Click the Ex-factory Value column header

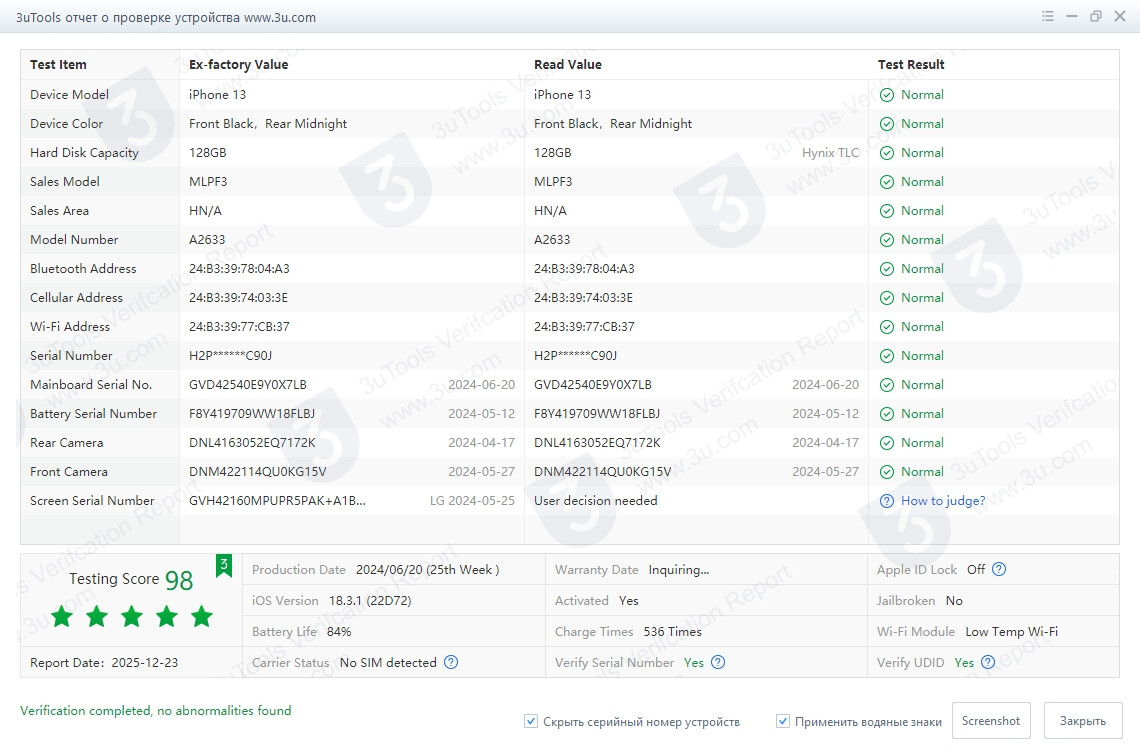[238, 65]
